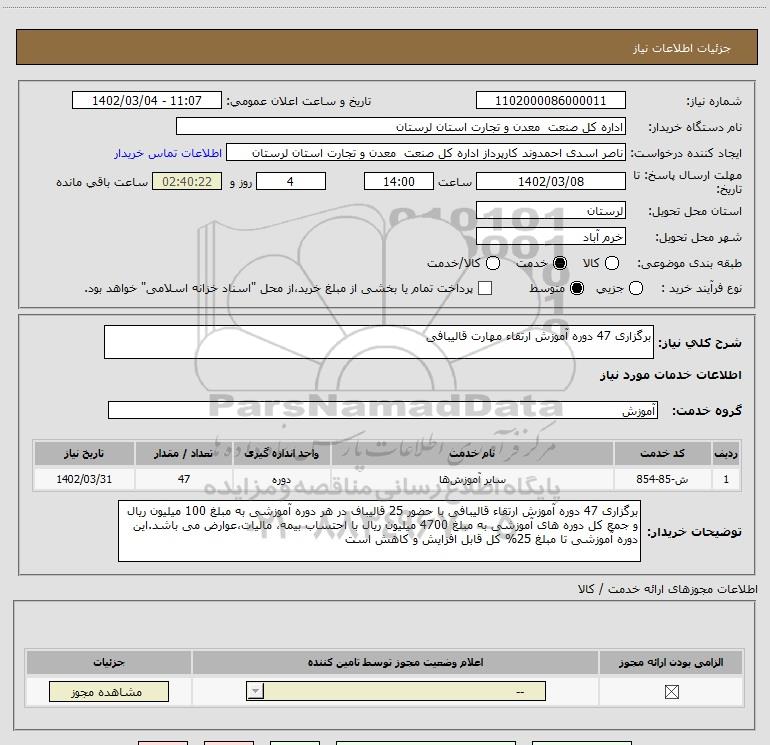This screenshot has height=745, width=770.
Task: Click the توضیحات خریدار text area
Action: pos(379,531)
